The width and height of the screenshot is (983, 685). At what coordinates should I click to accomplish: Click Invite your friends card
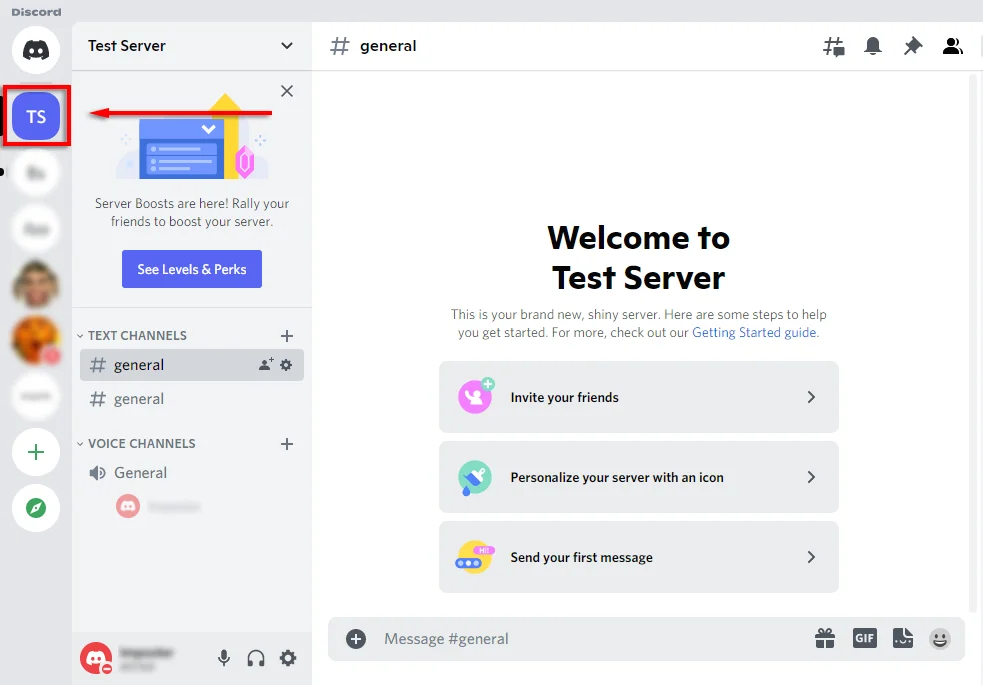click(639, 397)
